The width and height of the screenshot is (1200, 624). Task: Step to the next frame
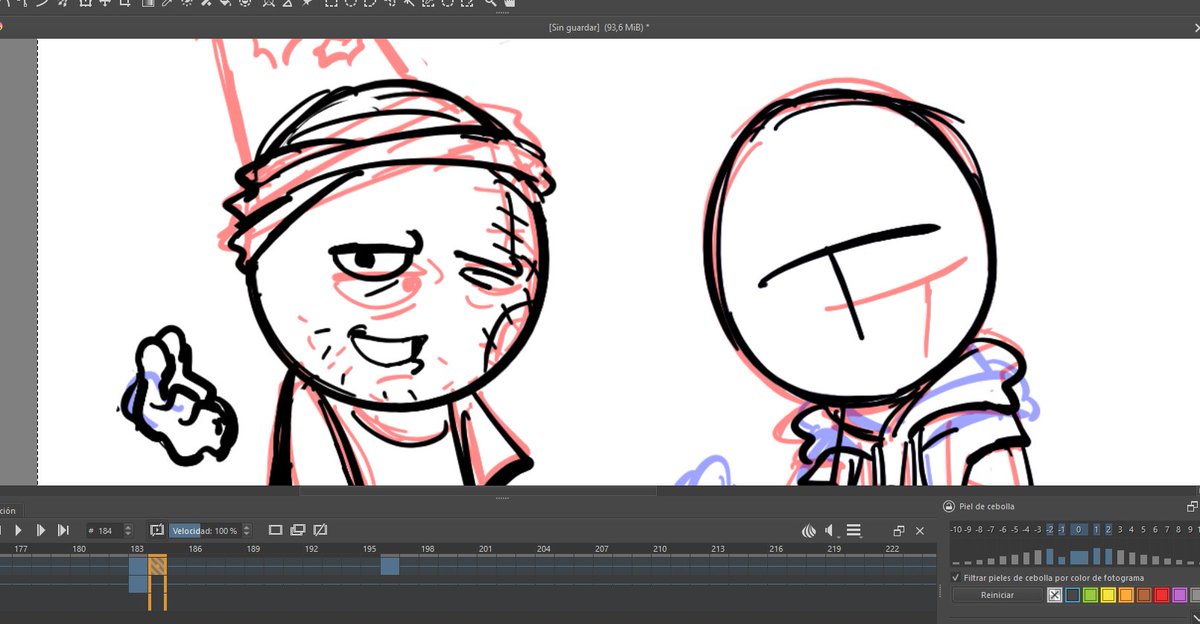pyautogui.click(x=41, y=530)
